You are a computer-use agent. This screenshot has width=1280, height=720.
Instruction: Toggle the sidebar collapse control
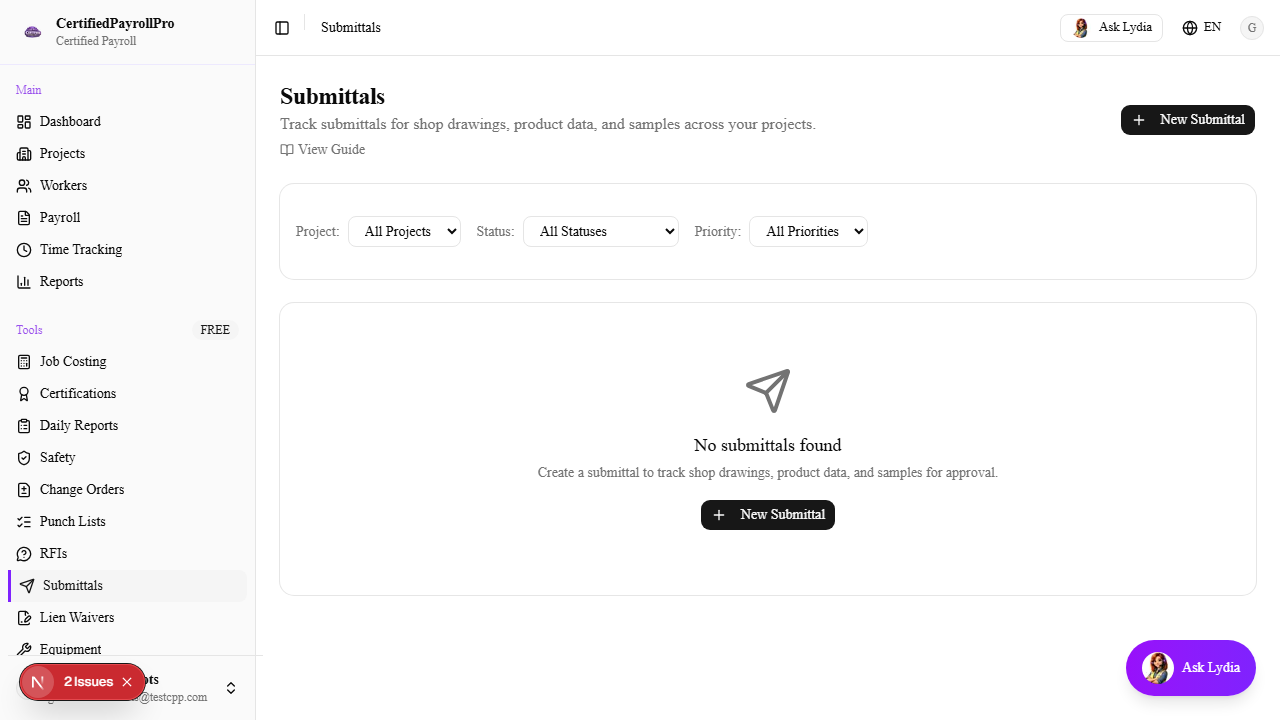(282, 27)
